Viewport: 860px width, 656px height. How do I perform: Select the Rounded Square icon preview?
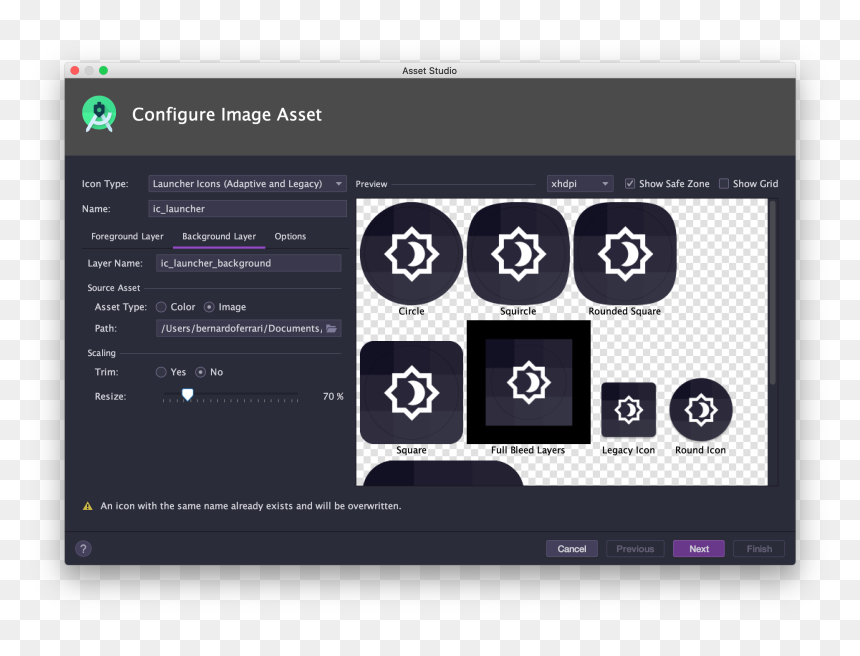tap(625, 253)
